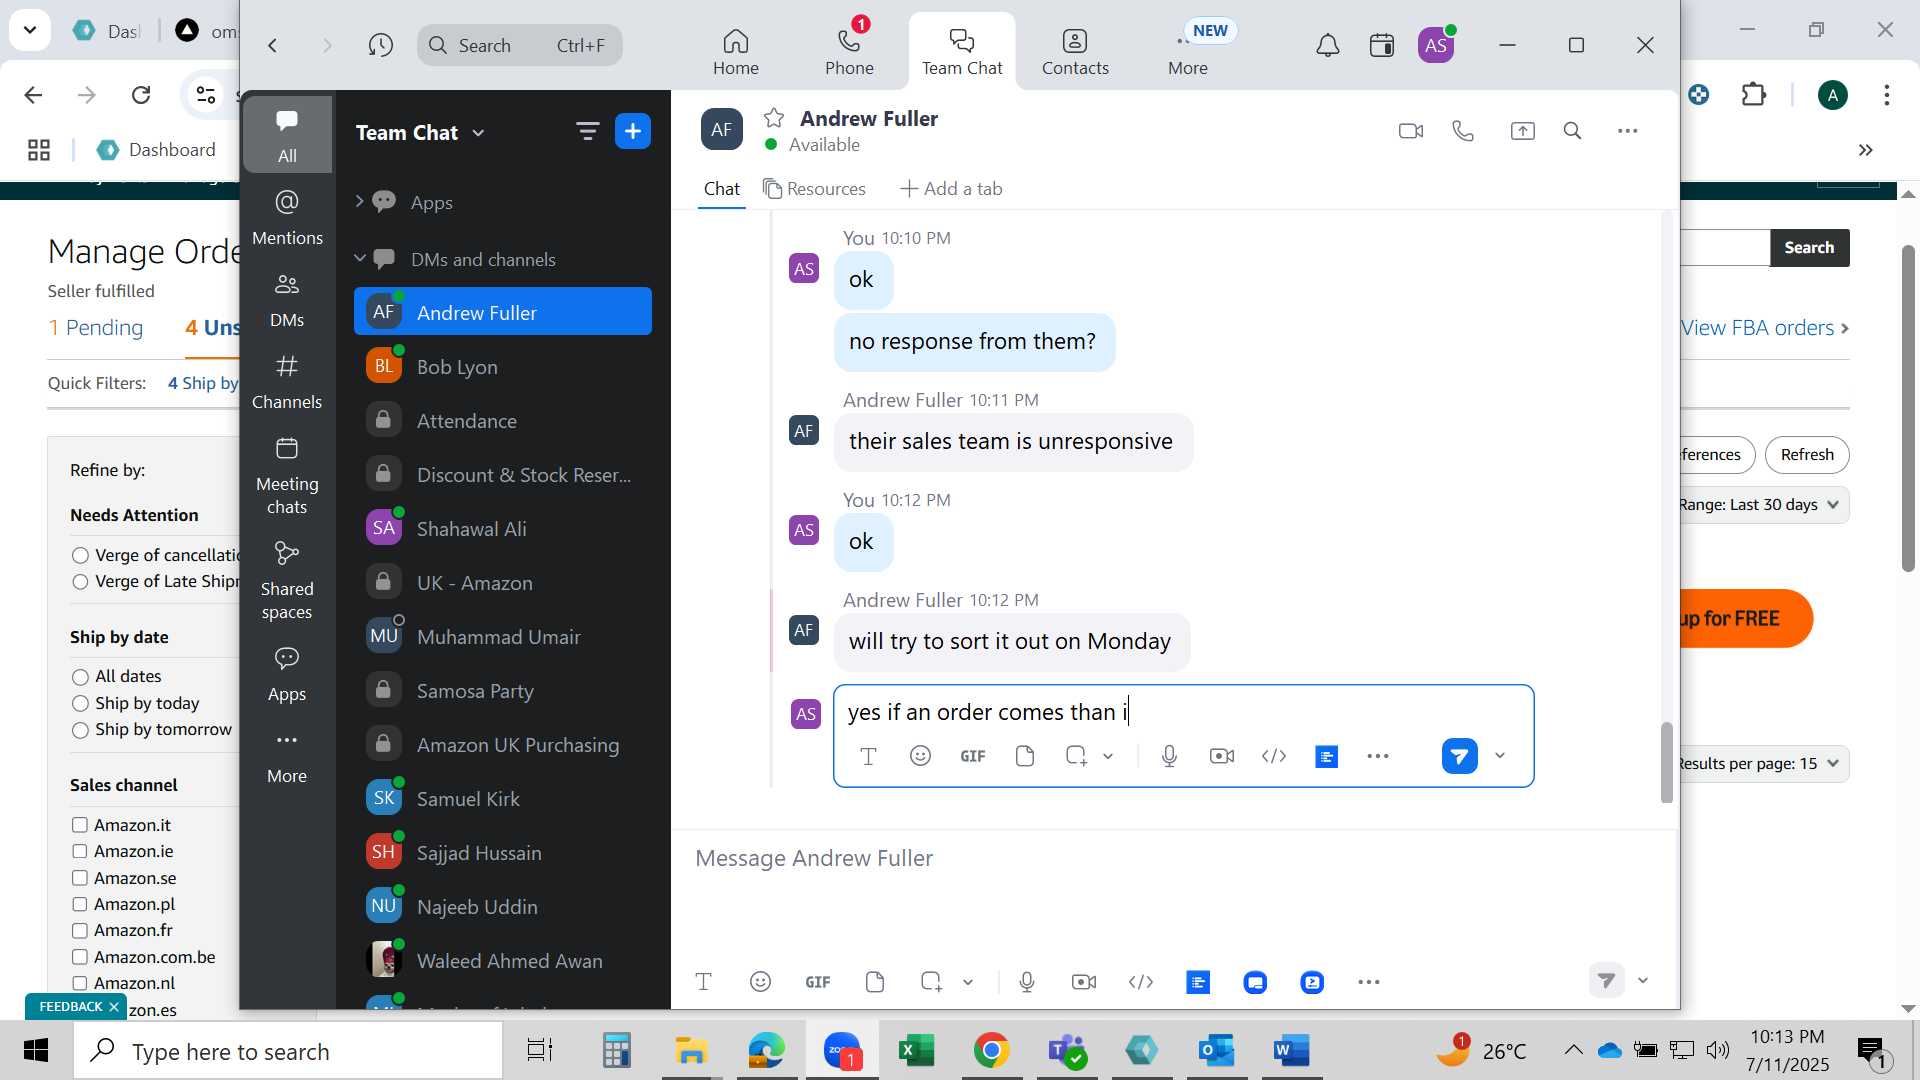Open notifications bell in Zoom

click(x=1327, y=45)
